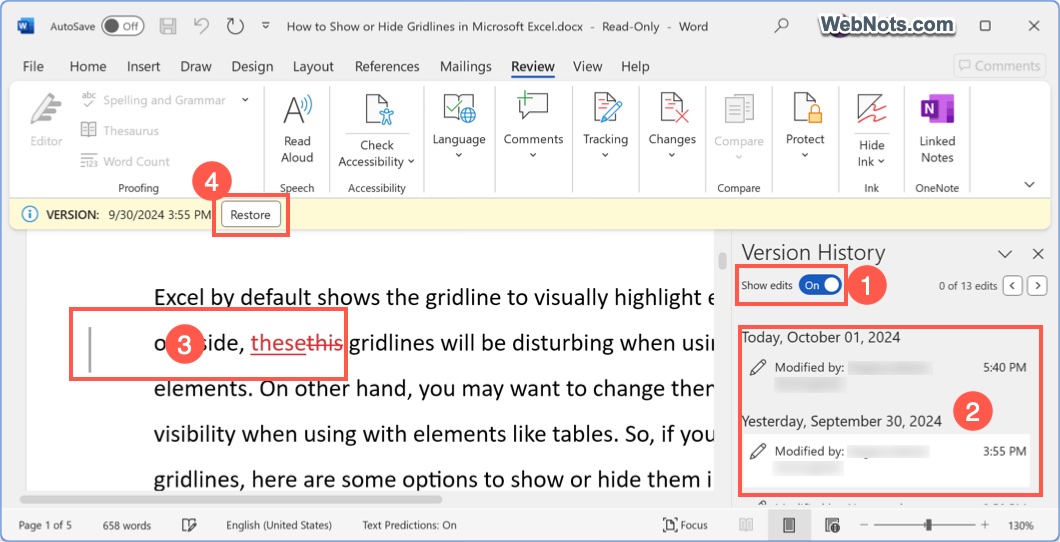1060x542 pixels.
Task: Click the Redo arrow icon
Action: [x=235, y=27]
